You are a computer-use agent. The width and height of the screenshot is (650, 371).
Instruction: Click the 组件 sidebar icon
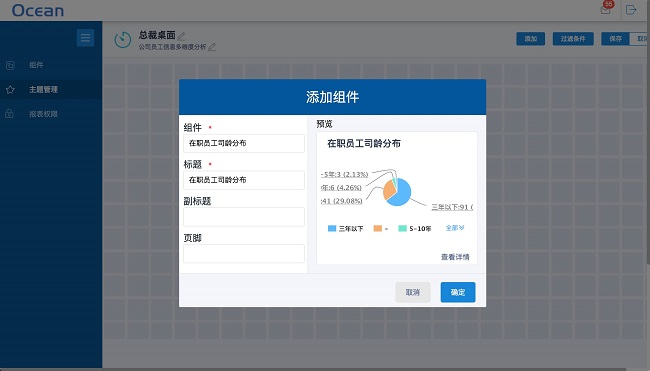pyautogui.click(x=10, y=65)
